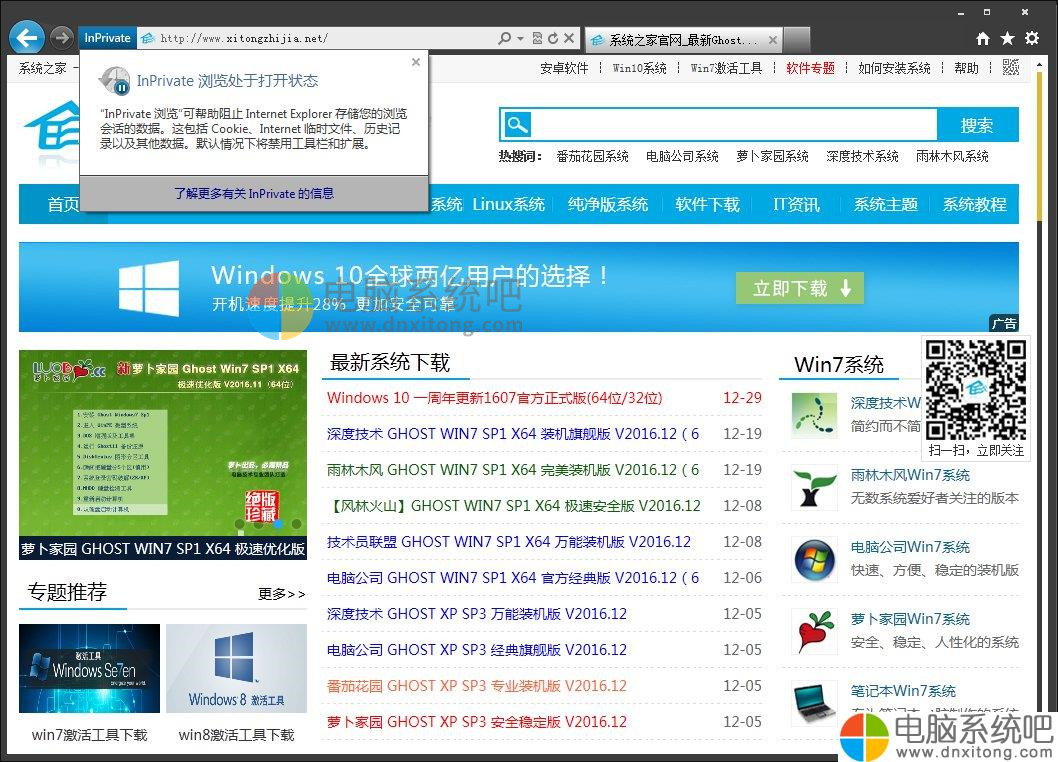Image resolution: width=1058 pixels, height=762 pixels.
Task: Open the 软件下载 navigation item
Action: point(707,205)
